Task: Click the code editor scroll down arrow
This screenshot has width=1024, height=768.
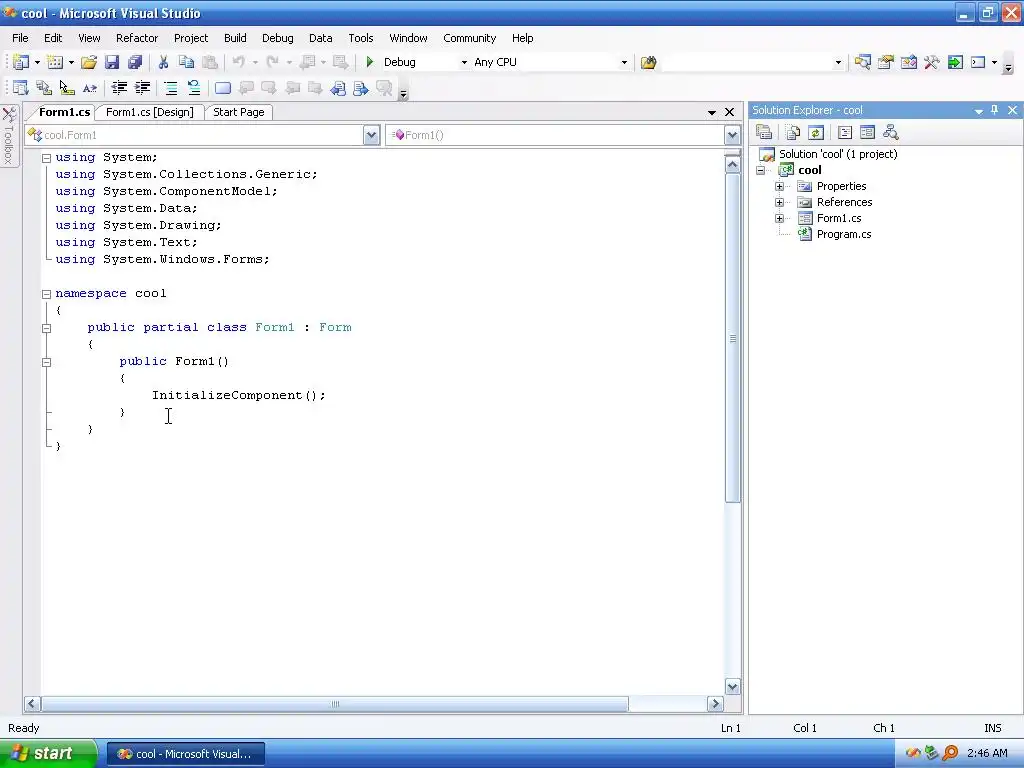Action: tap(733, 686)
